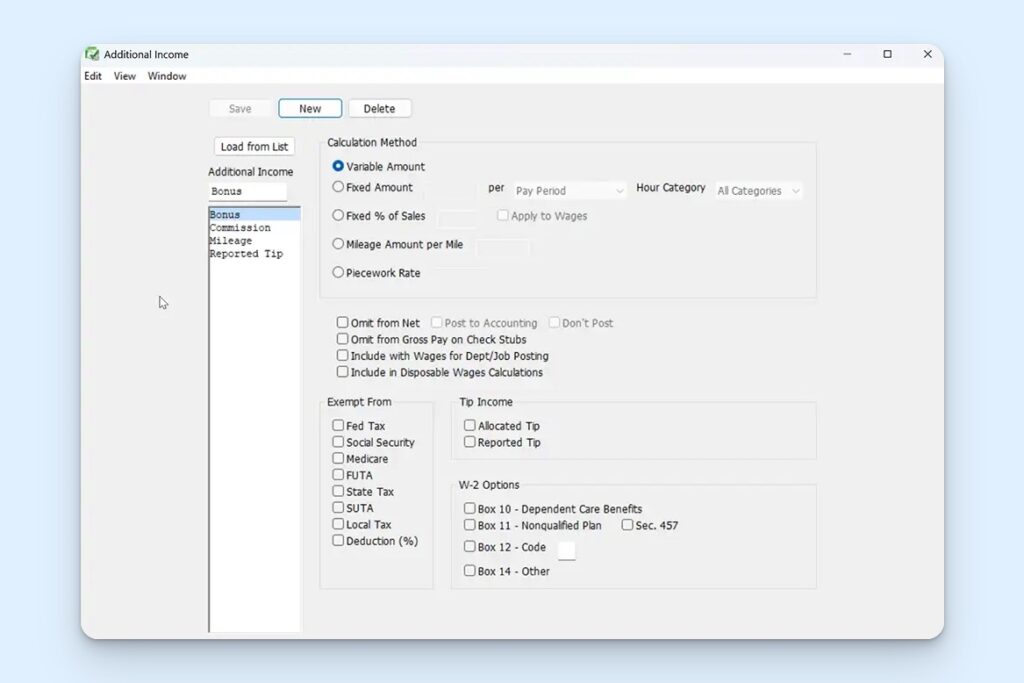Click the Fixed % of Sales value field
Screen dimensions: 1024x683
click(x=458, y=217)
